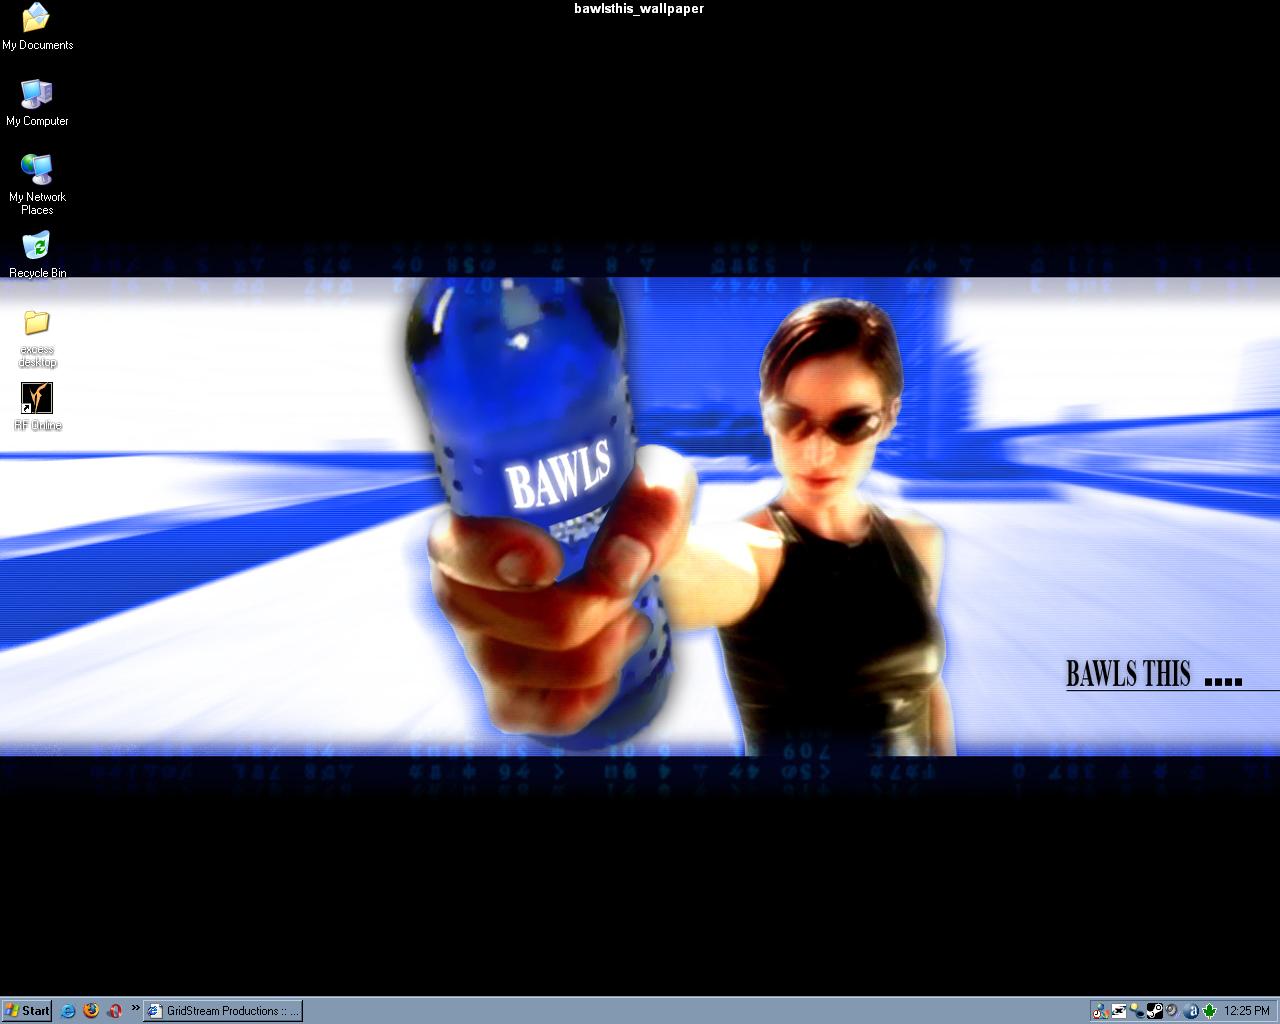Screen dimensions: 1280x1024
Task: Click the blue 'a' tray icon
Action: click(1191, 1011)
